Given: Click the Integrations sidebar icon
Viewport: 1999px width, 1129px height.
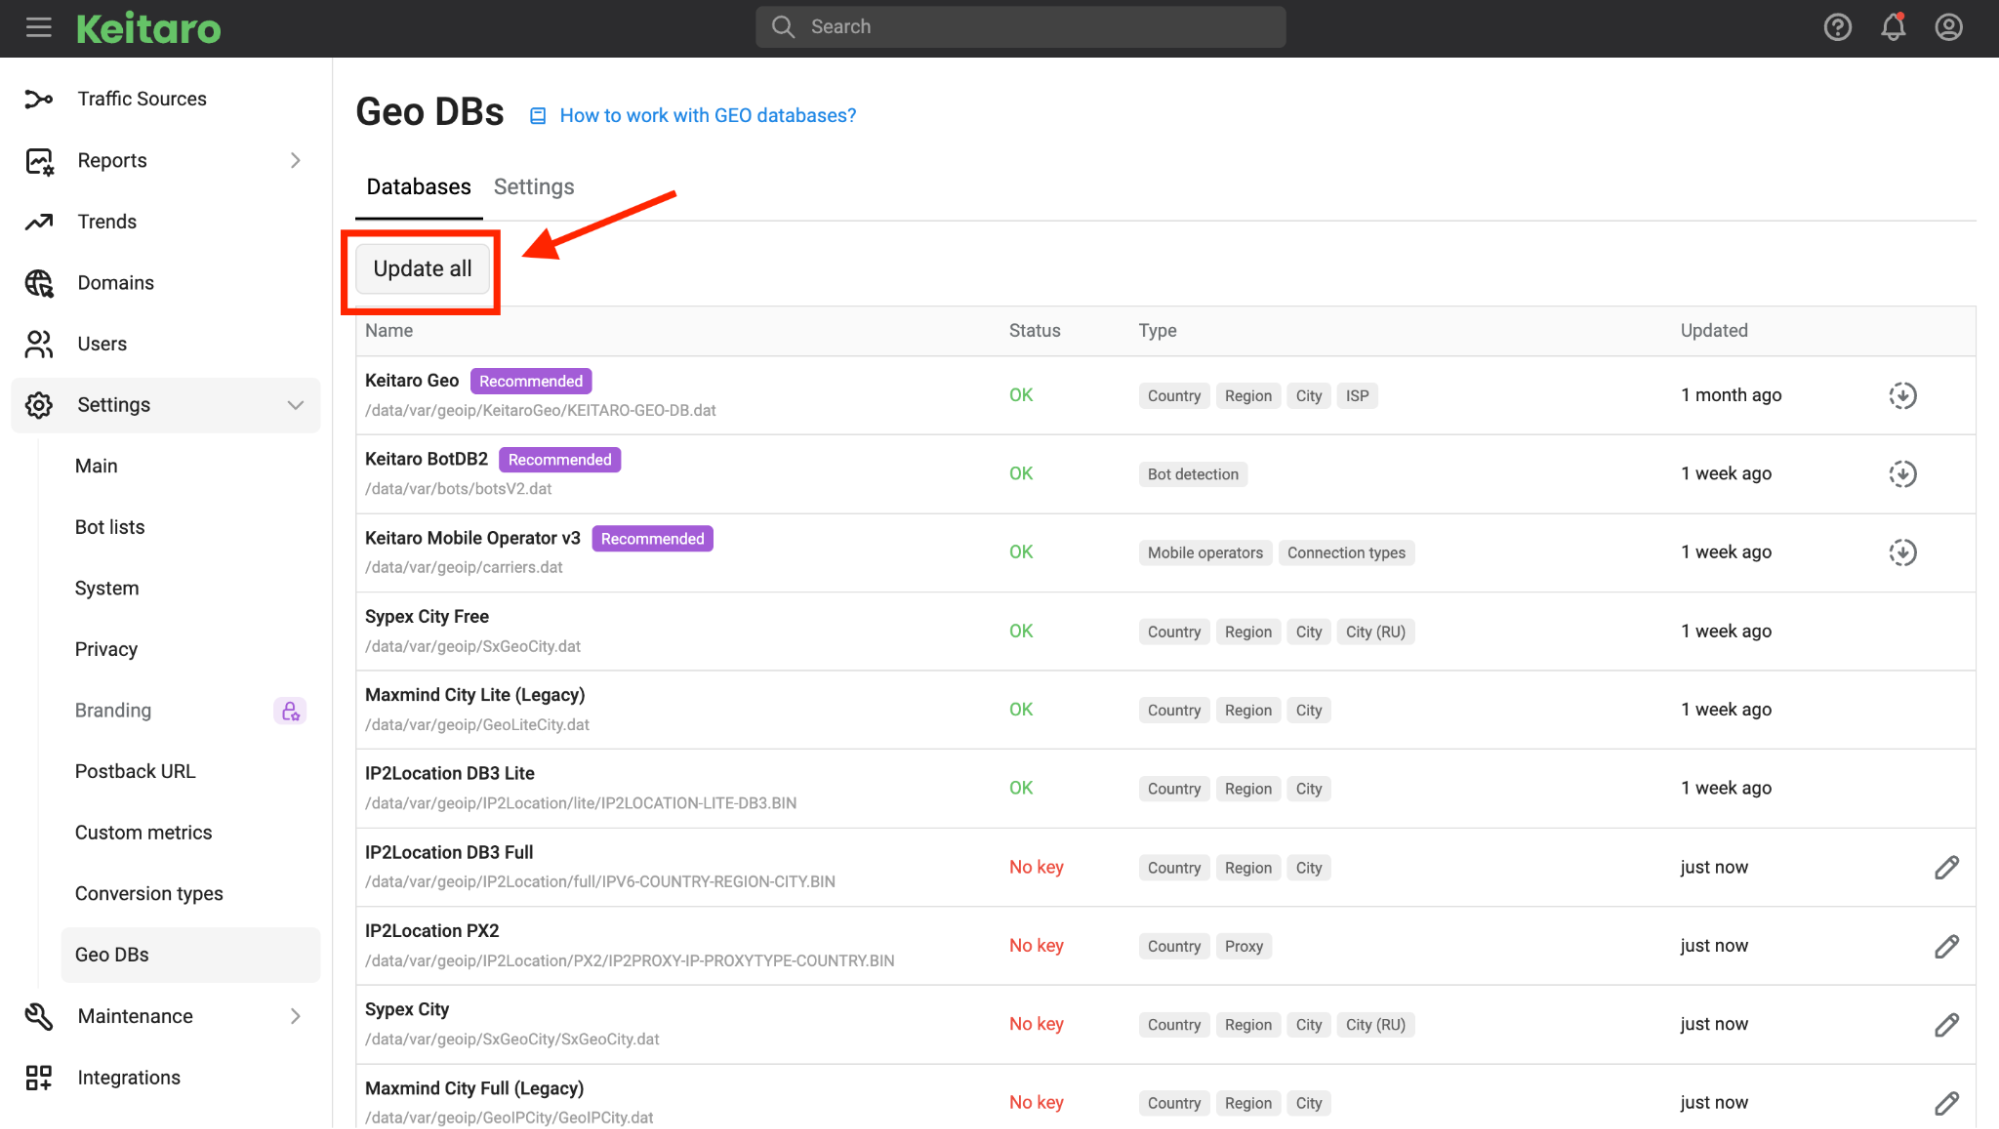Looking at the screenshot, I should click(x=39, y=1077).
